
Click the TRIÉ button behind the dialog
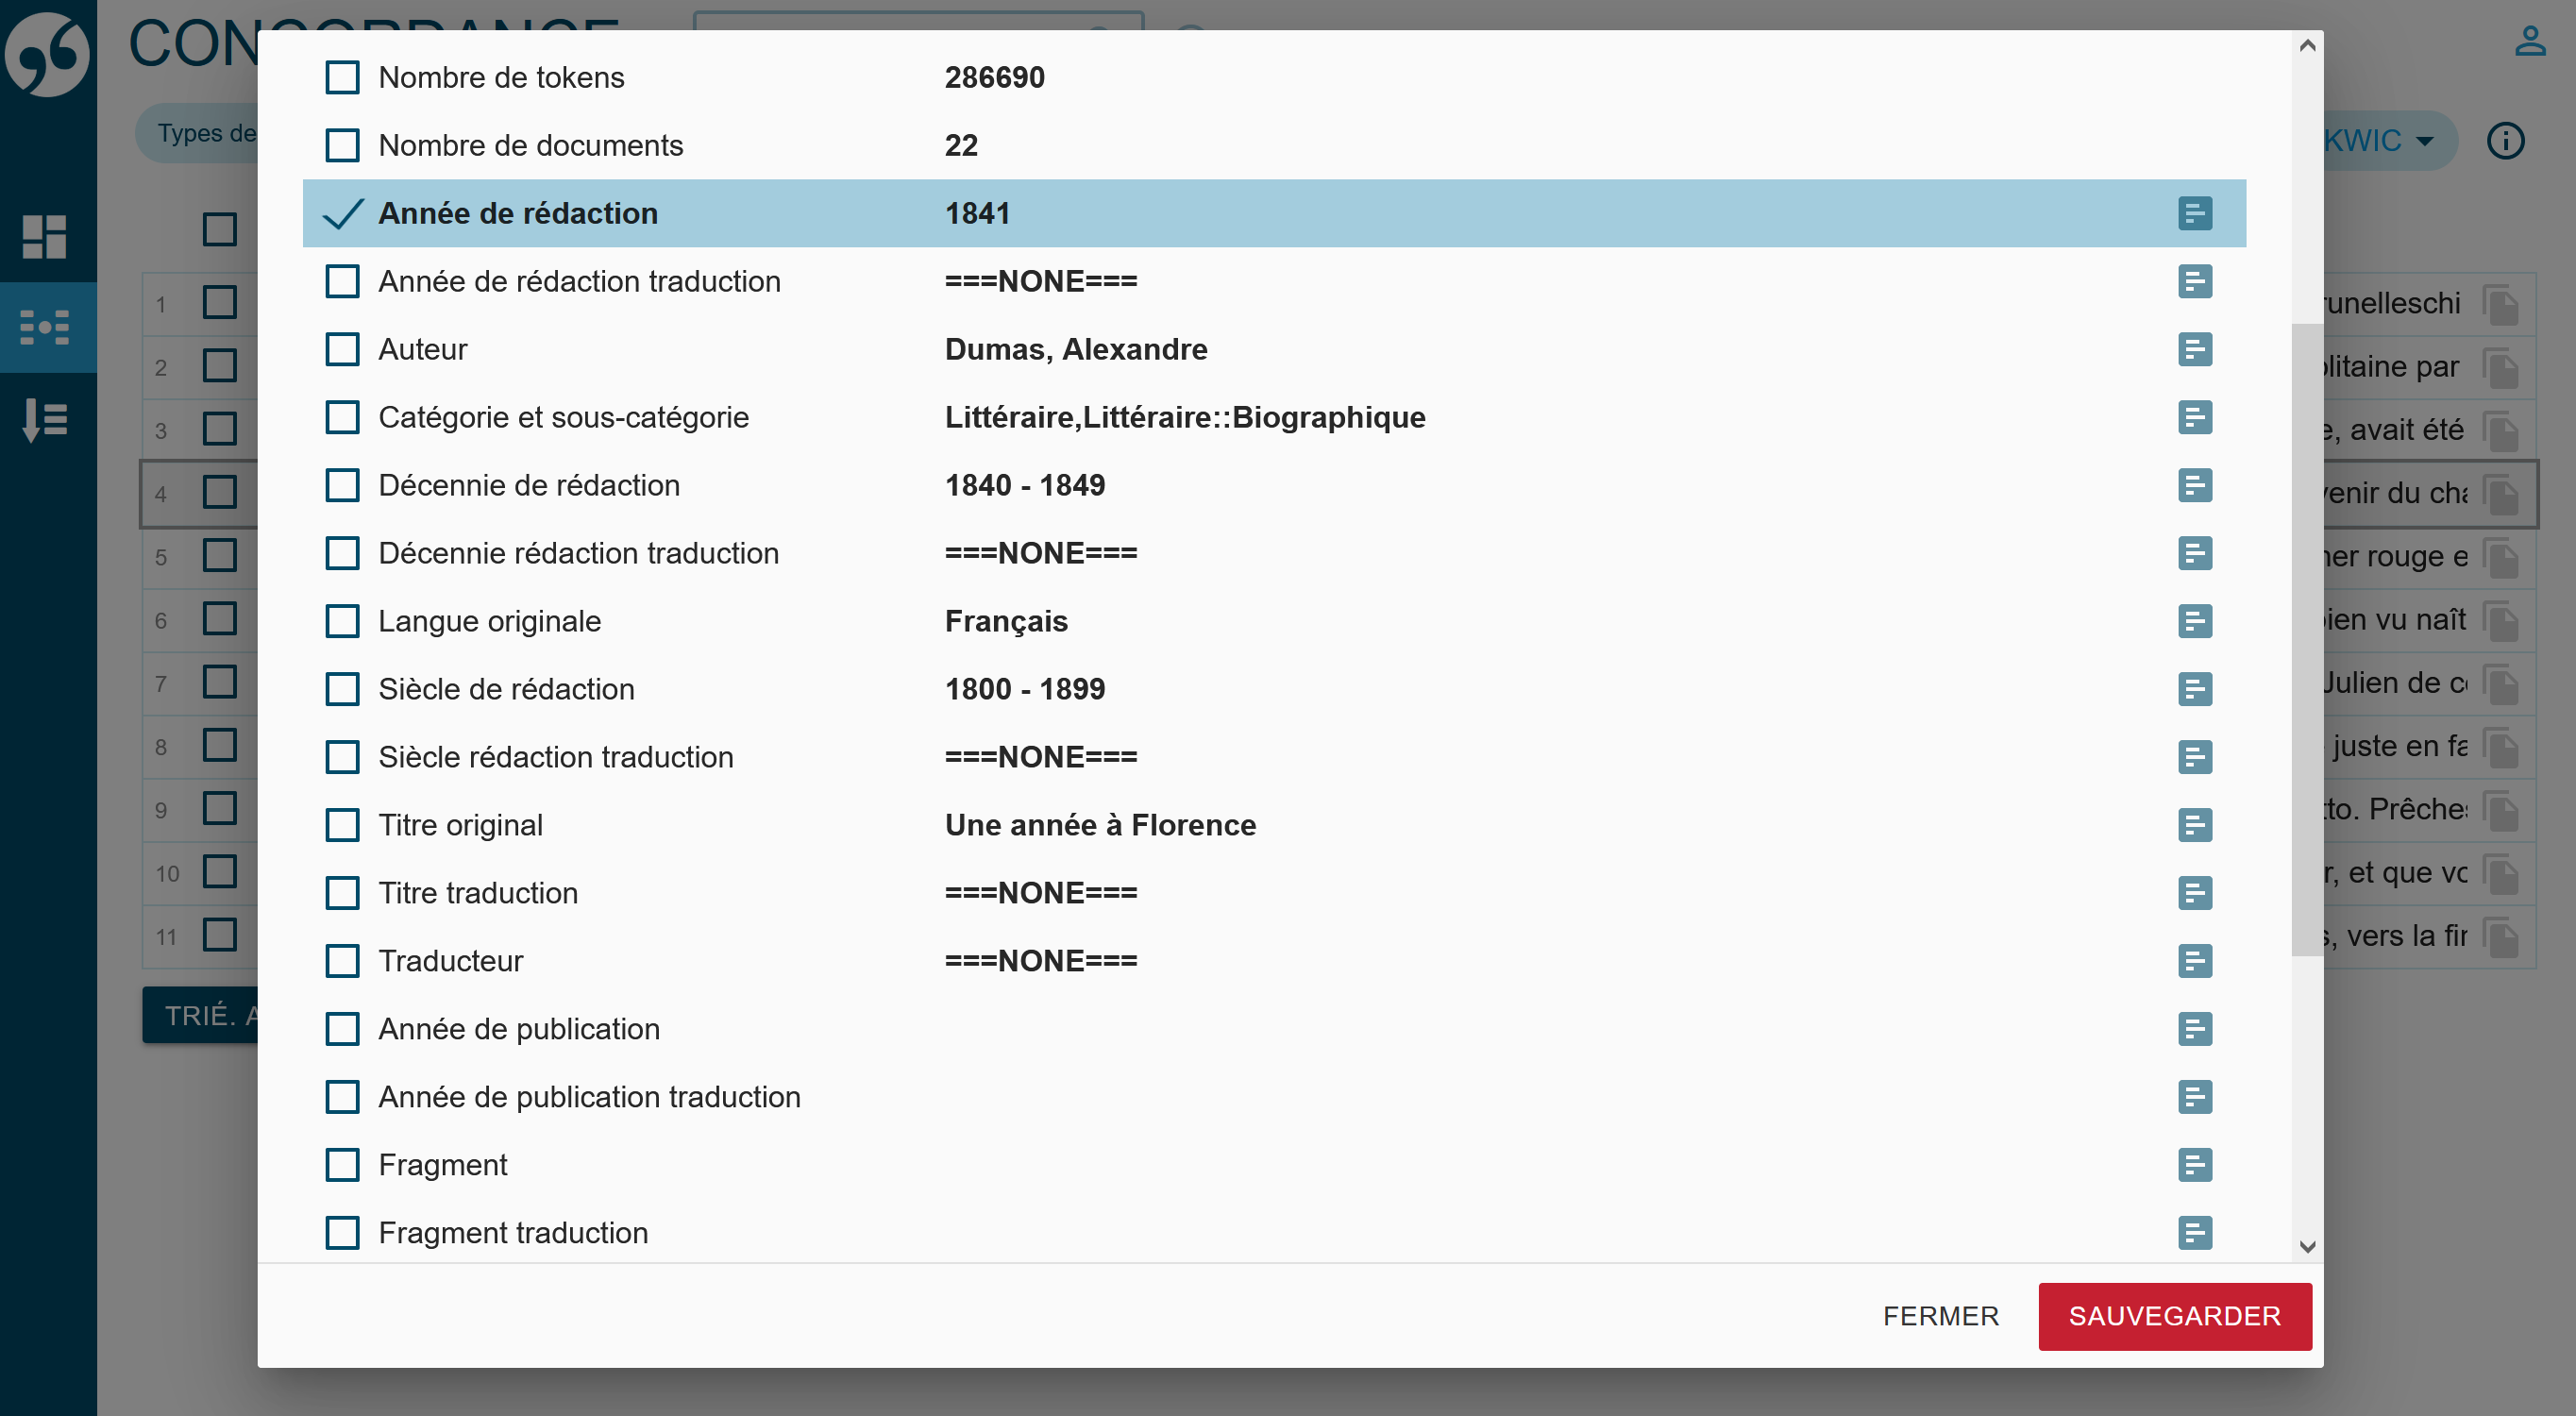tap(200, 1015)
